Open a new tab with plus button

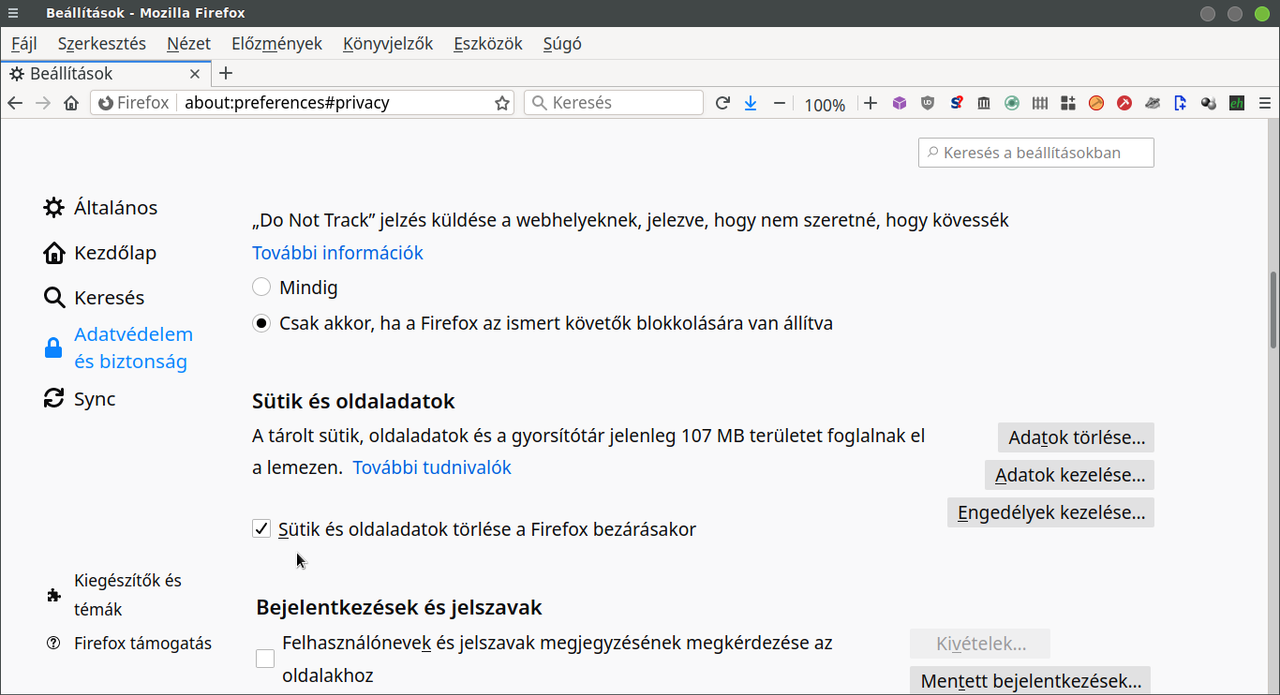click(226, 73)
